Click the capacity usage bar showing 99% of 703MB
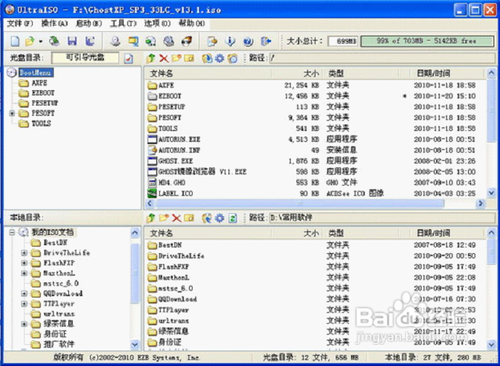The image size is (500, 366). tap(427, 41)
